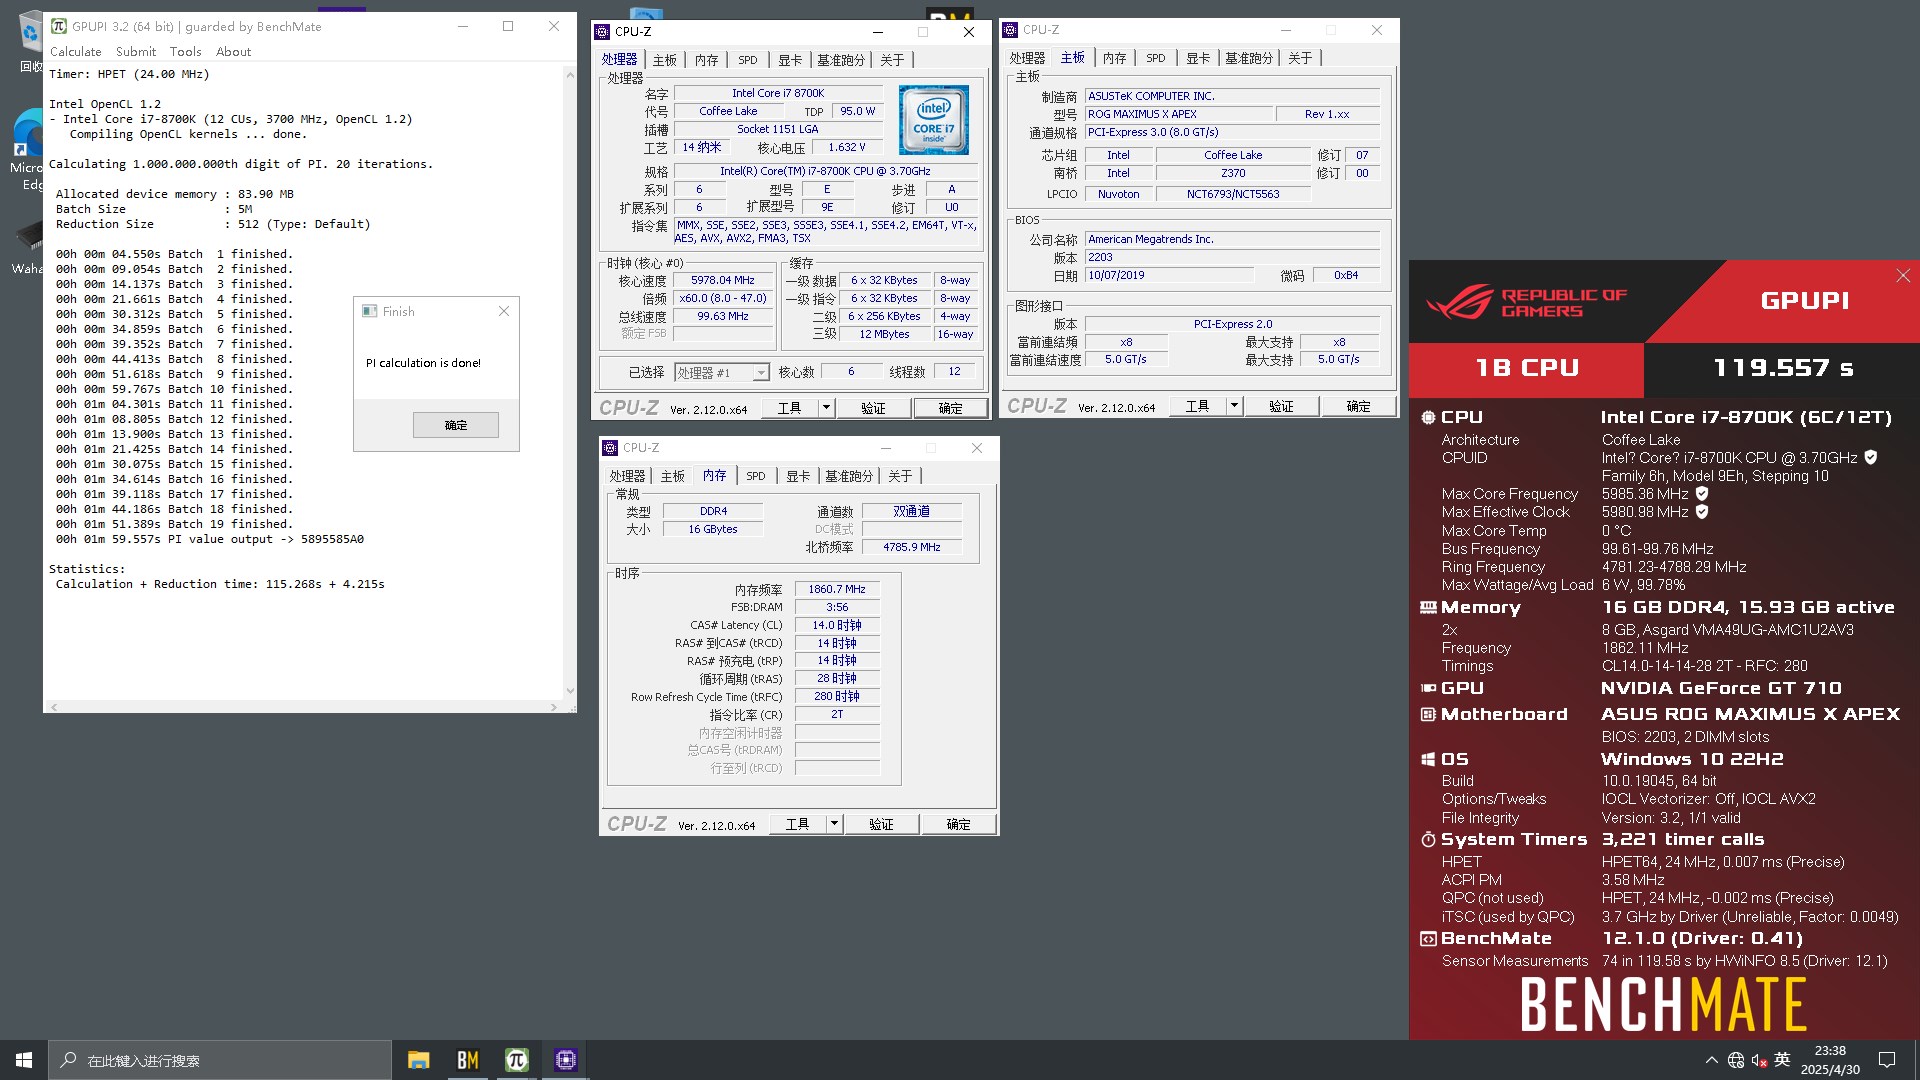Expand 工具 dropdown arrow in mainboard CPU-Z

pyautogui.click(x=1234, y=406)
